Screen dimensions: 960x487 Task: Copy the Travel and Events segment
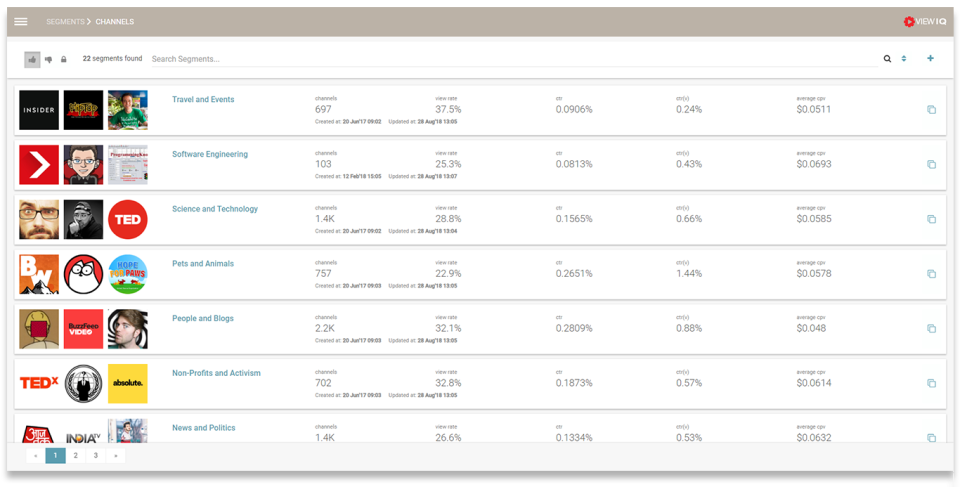pyautogui.click(x=931, y=110)
